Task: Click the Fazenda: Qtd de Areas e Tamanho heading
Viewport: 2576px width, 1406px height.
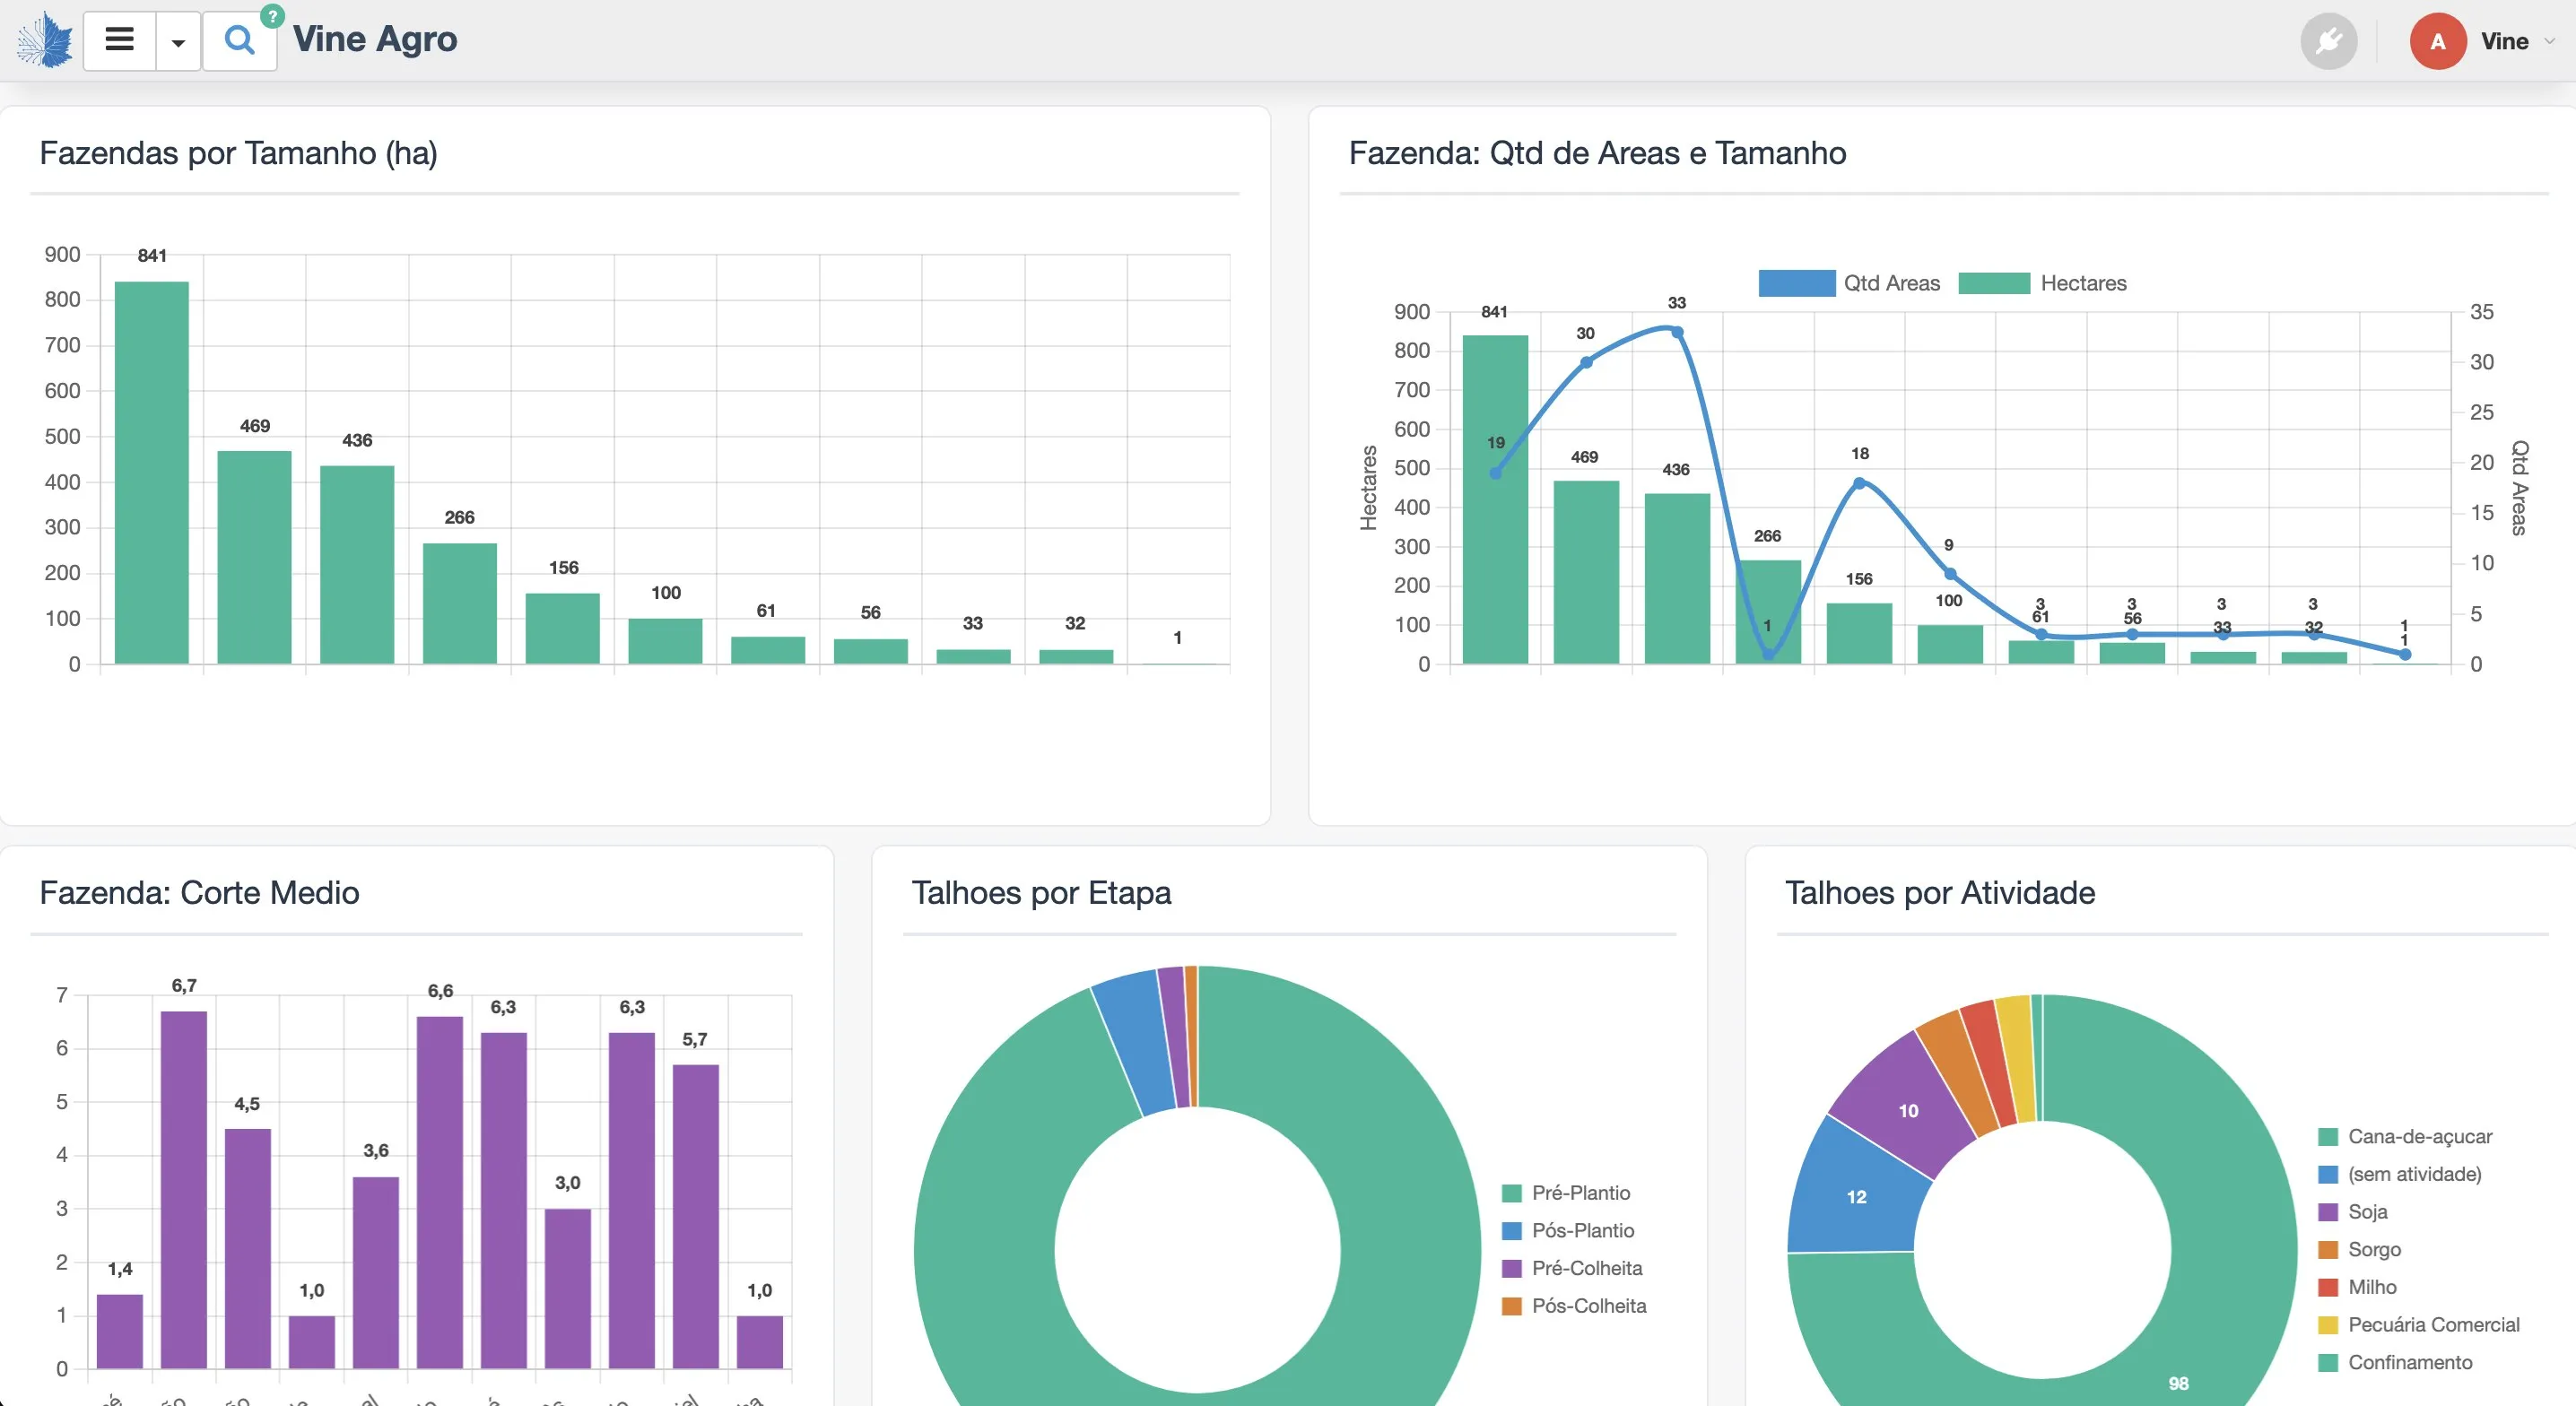Action: [x=1597, y=153]
